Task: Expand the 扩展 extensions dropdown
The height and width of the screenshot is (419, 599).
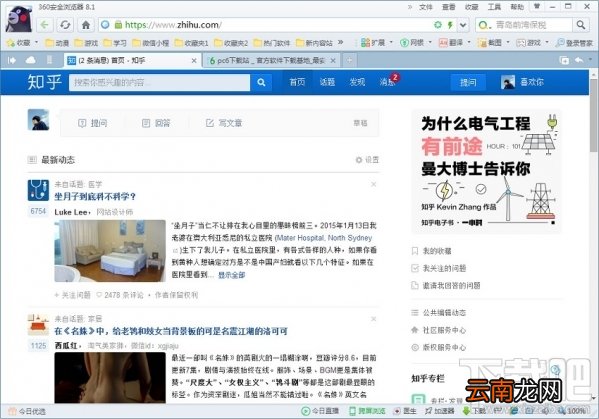Action: coord(391,42)
